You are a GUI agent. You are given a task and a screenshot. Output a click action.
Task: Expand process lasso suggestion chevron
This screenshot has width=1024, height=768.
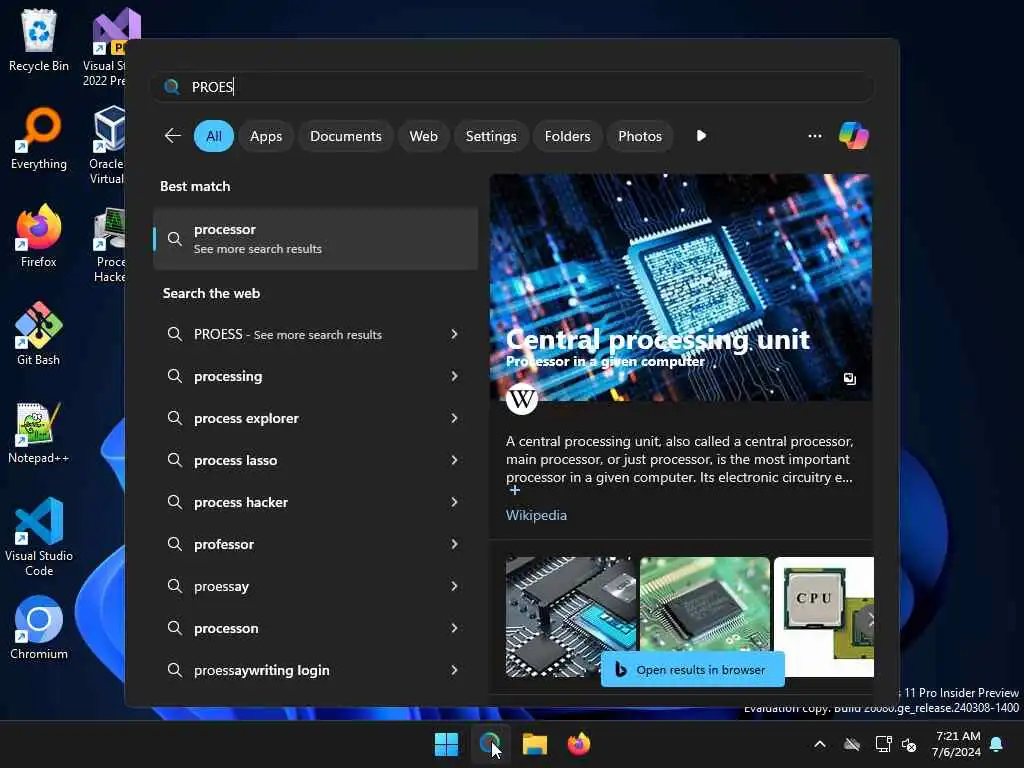(x=455, y=460)
